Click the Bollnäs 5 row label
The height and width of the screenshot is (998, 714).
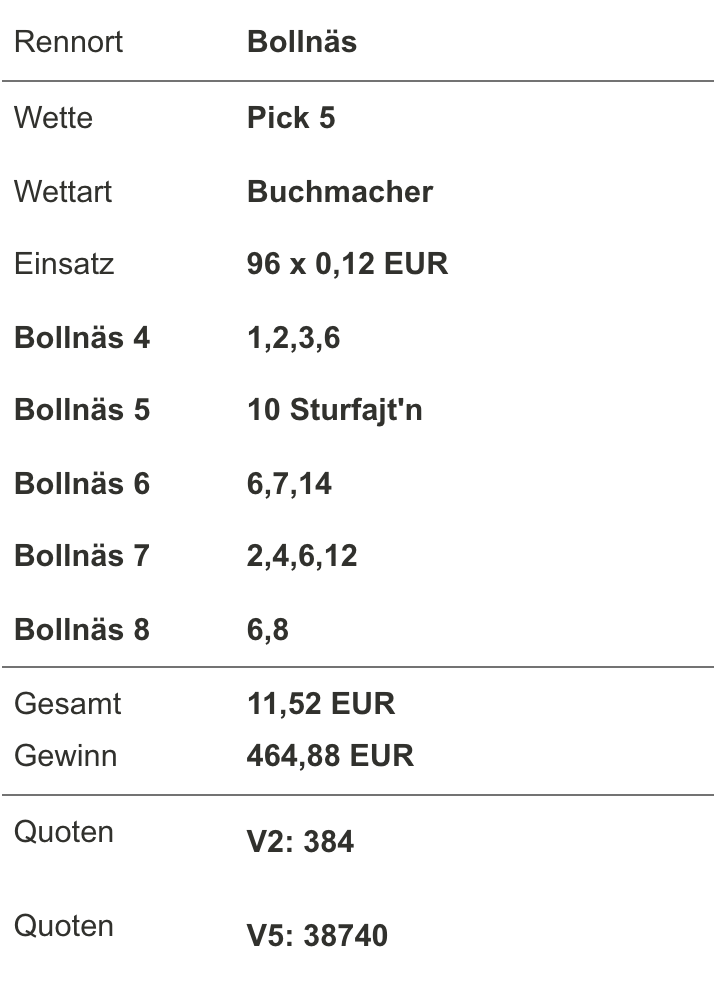pos(82,409)
